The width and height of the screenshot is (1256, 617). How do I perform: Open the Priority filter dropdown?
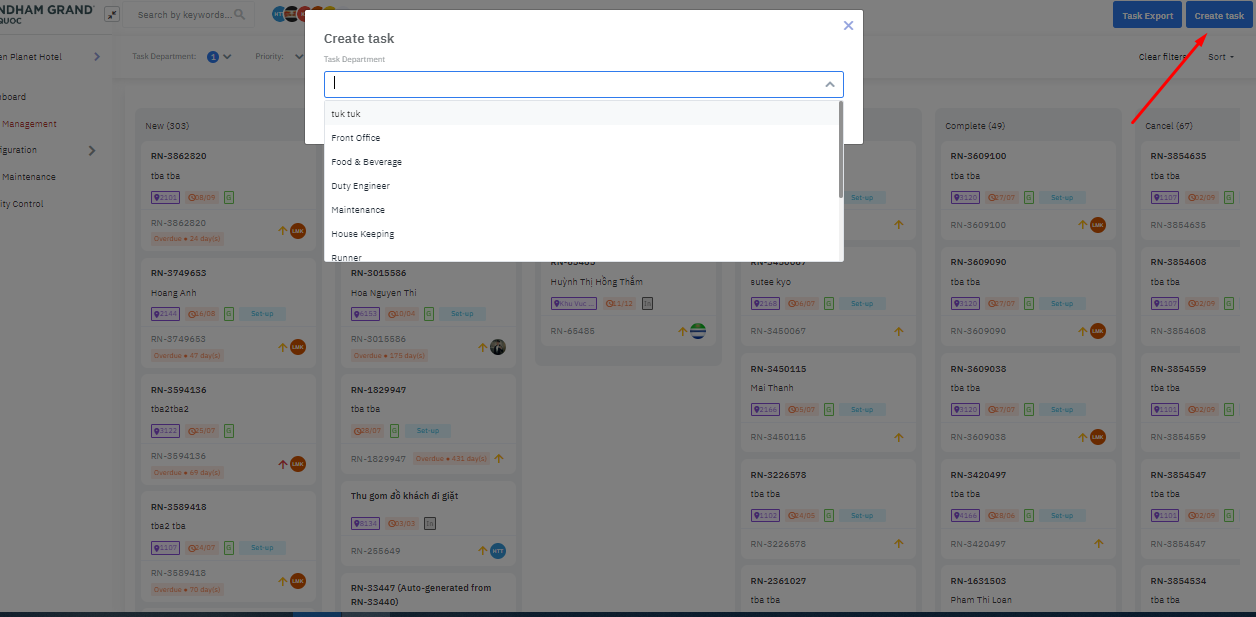(x=298, y=57)
